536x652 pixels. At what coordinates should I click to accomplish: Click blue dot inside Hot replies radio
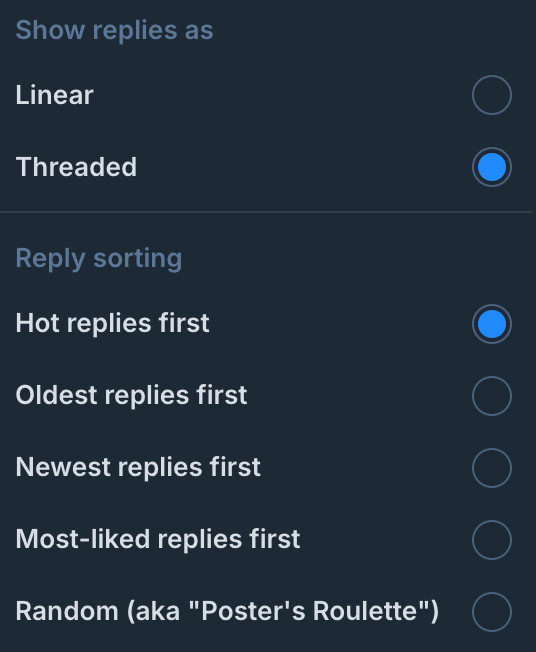492,324
